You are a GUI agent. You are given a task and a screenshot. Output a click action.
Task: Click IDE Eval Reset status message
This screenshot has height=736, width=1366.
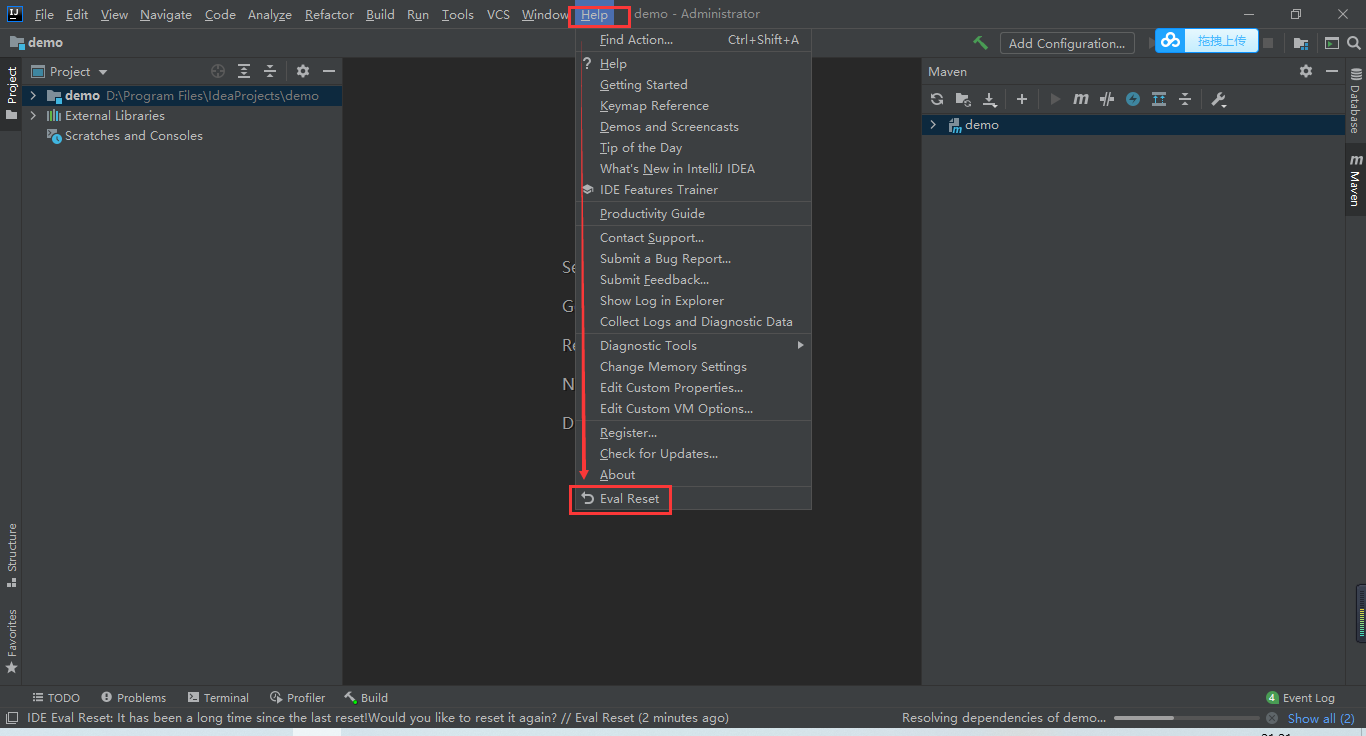pyautogui.click(x=378, y=718)
